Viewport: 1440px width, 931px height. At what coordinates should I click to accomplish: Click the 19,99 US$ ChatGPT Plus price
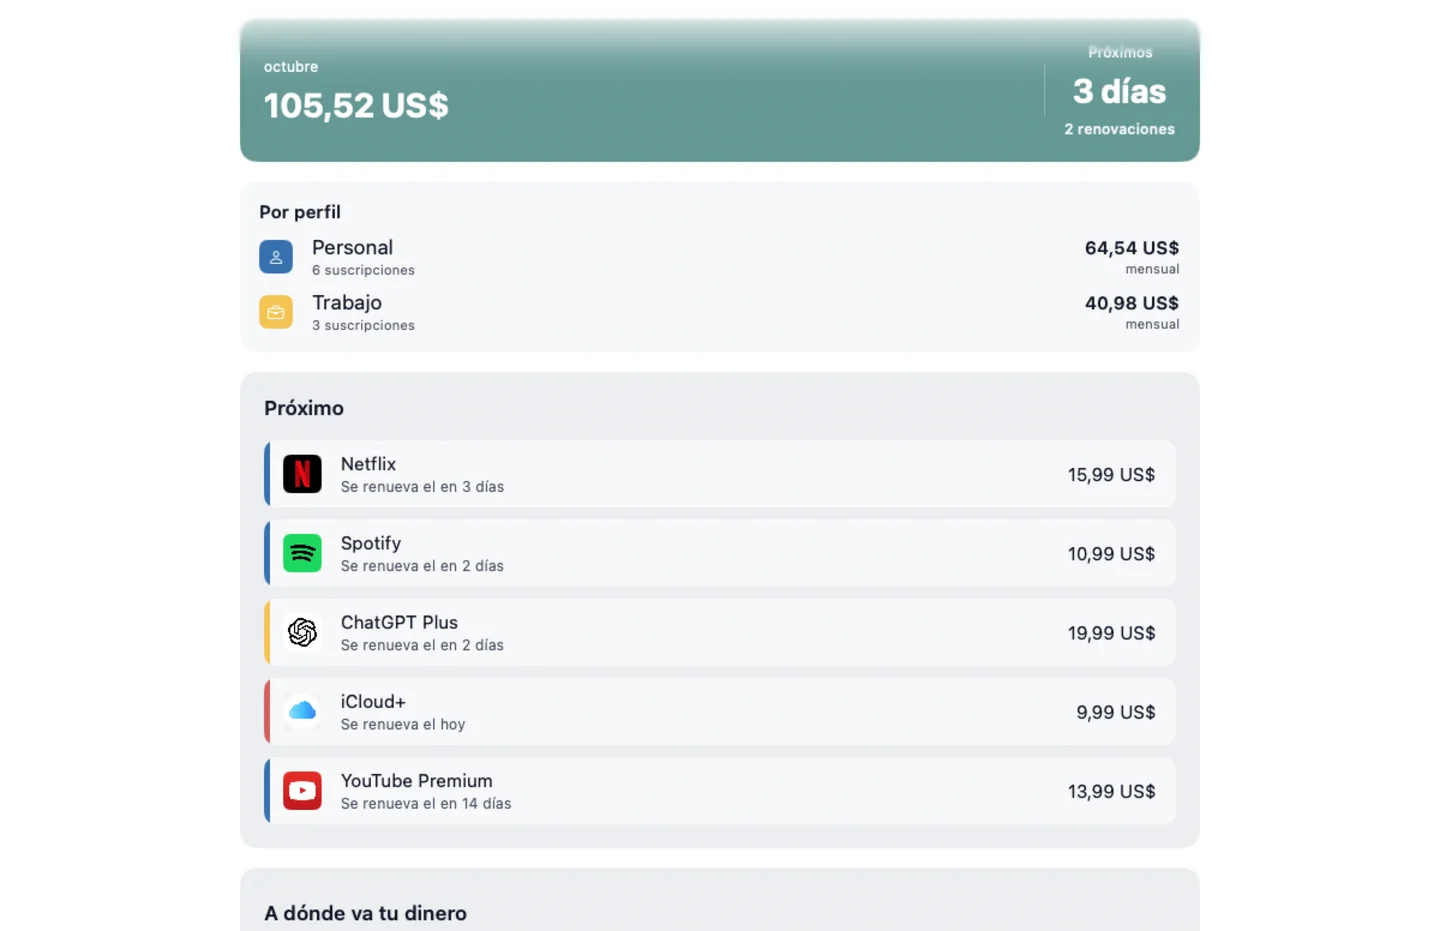pyautogui.click(x=1111, y=632)
